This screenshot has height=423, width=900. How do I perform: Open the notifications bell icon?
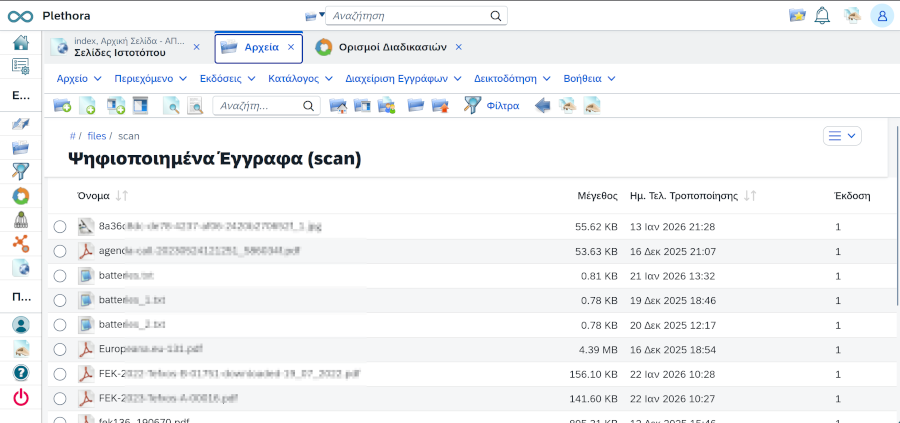pyautogui.click(x=823, y=15)
